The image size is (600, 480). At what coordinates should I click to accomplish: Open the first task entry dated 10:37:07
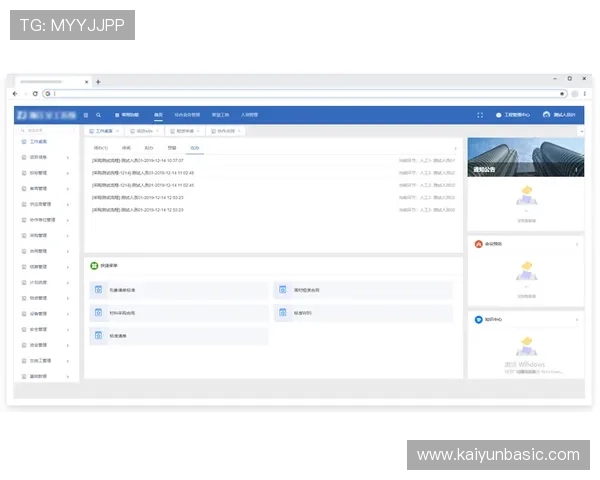coord(138,160)
